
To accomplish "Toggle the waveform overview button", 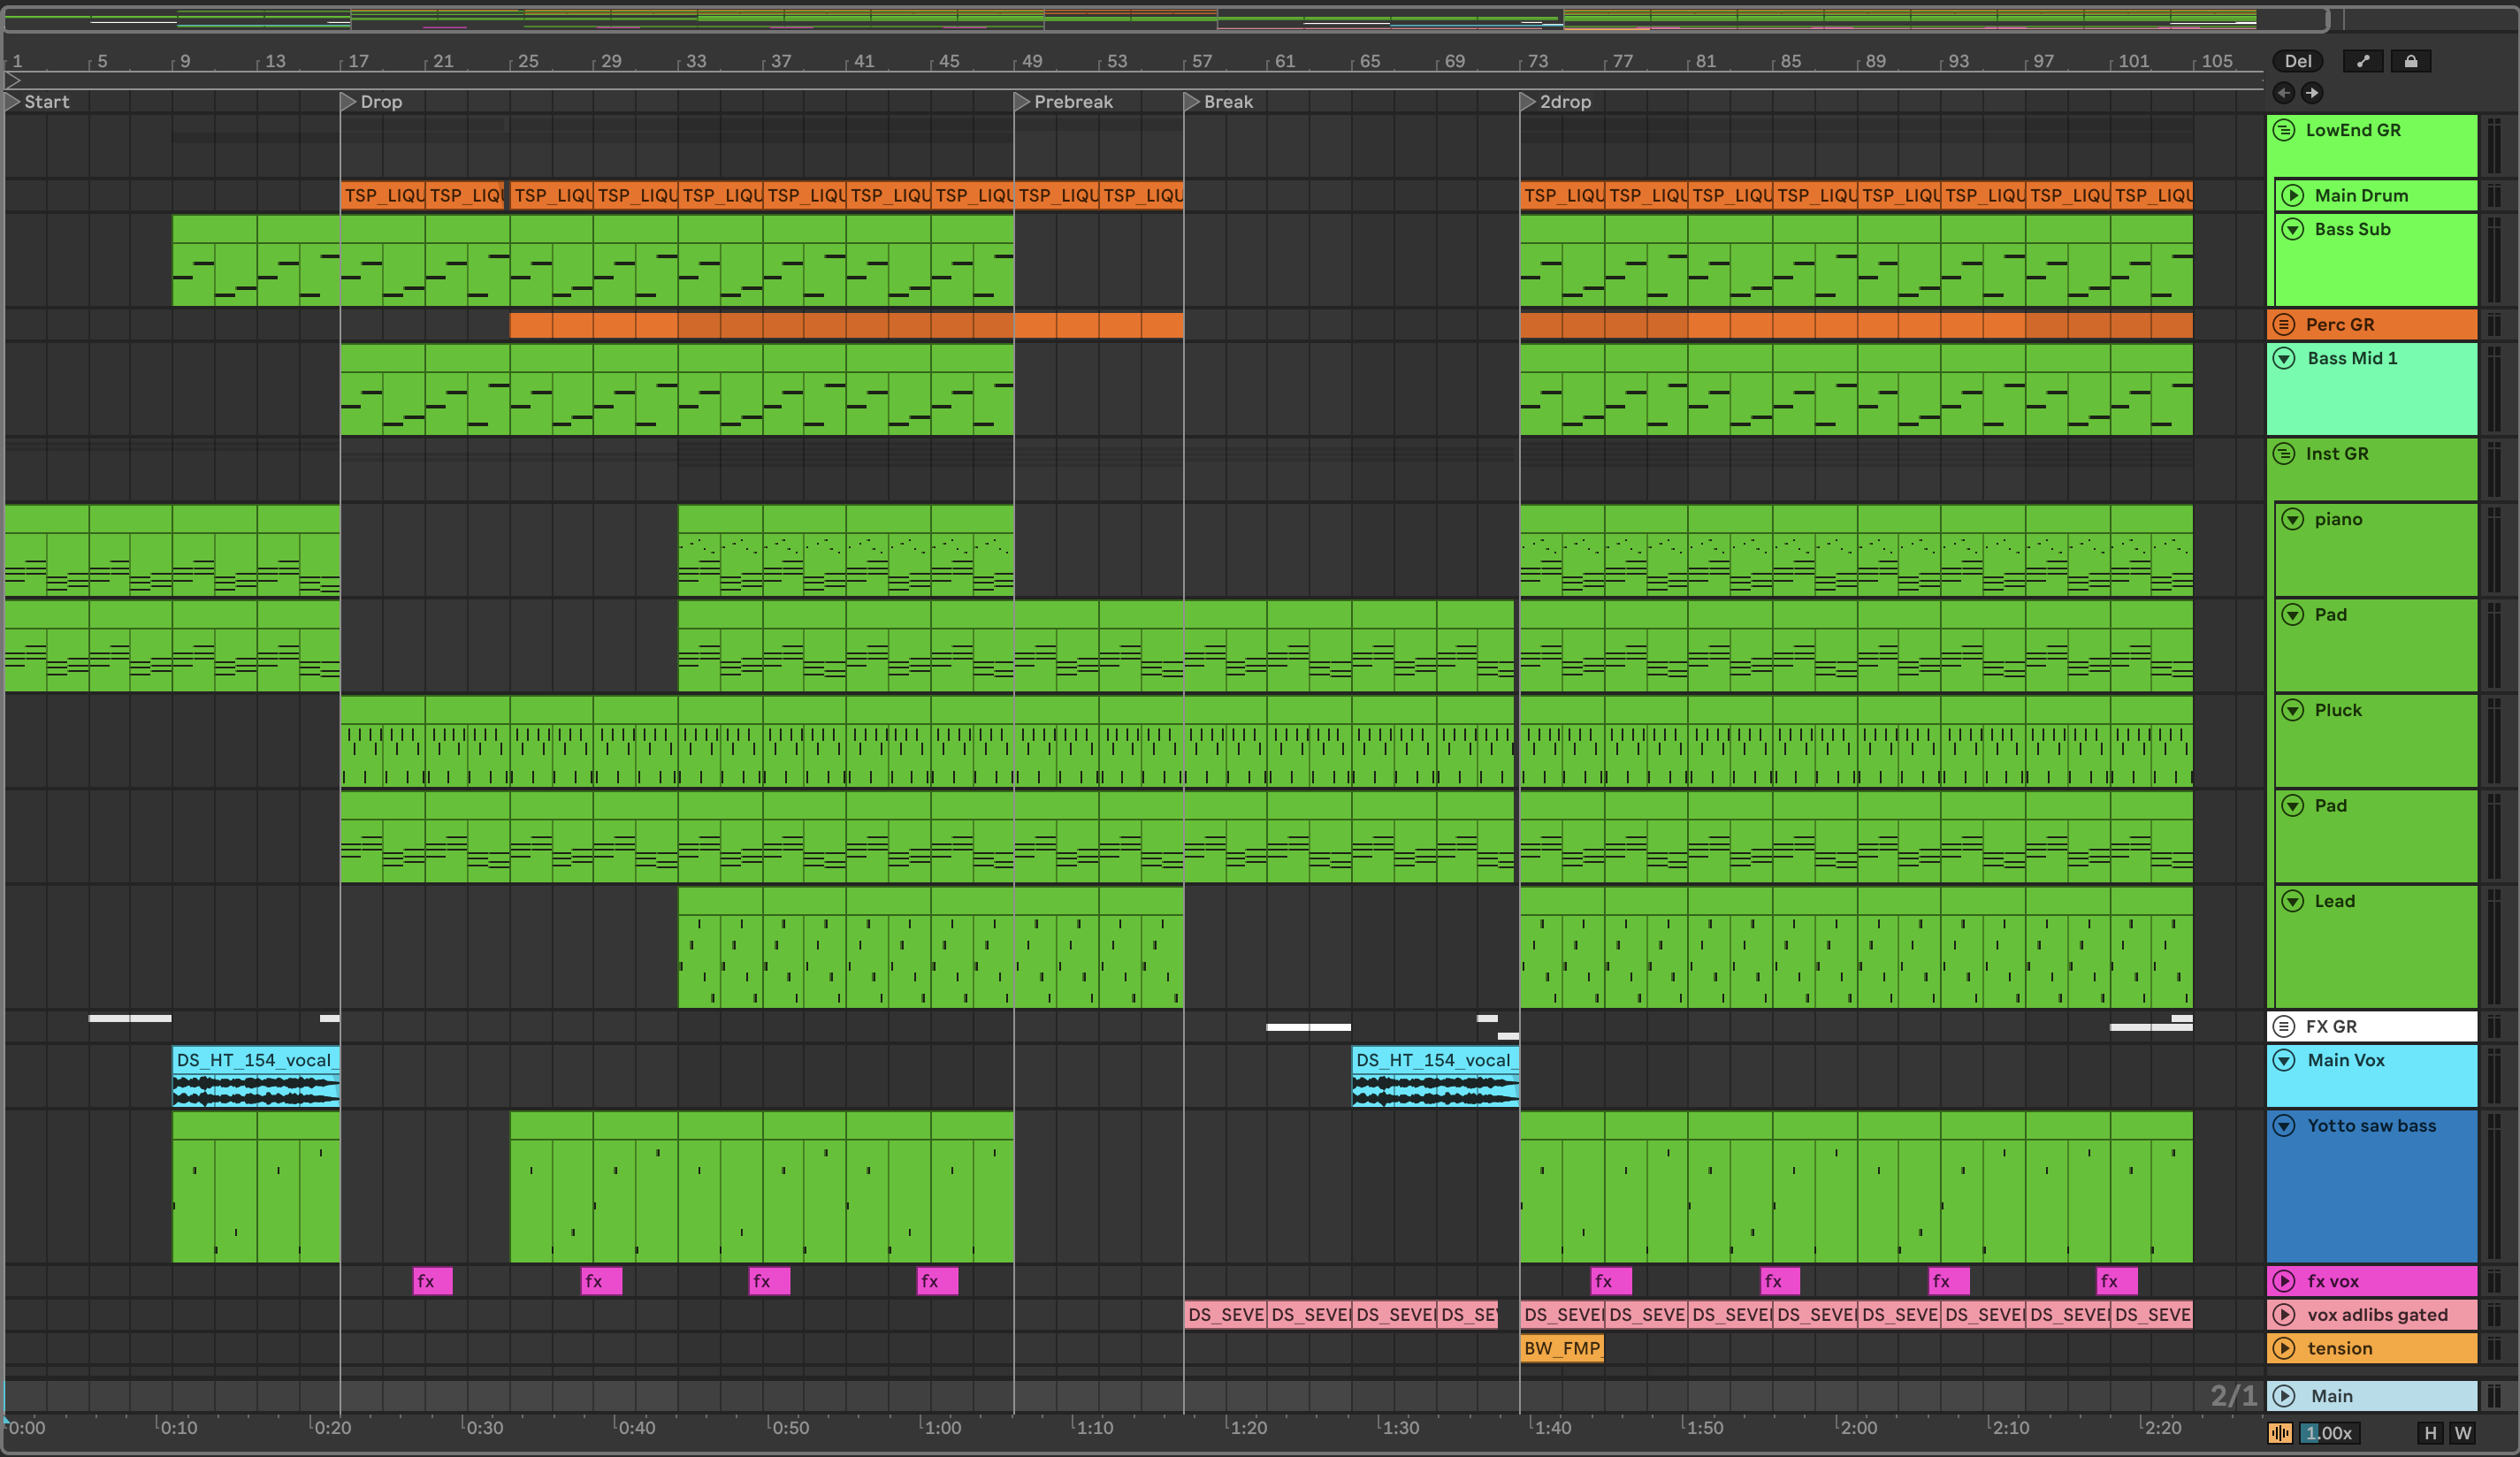I will 2280,1433.
